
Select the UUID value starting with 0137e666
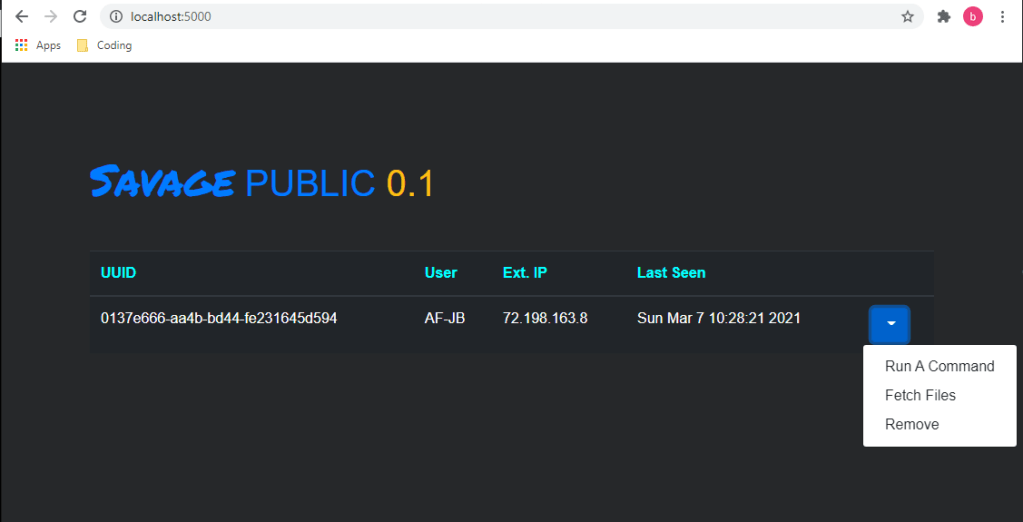219,318
